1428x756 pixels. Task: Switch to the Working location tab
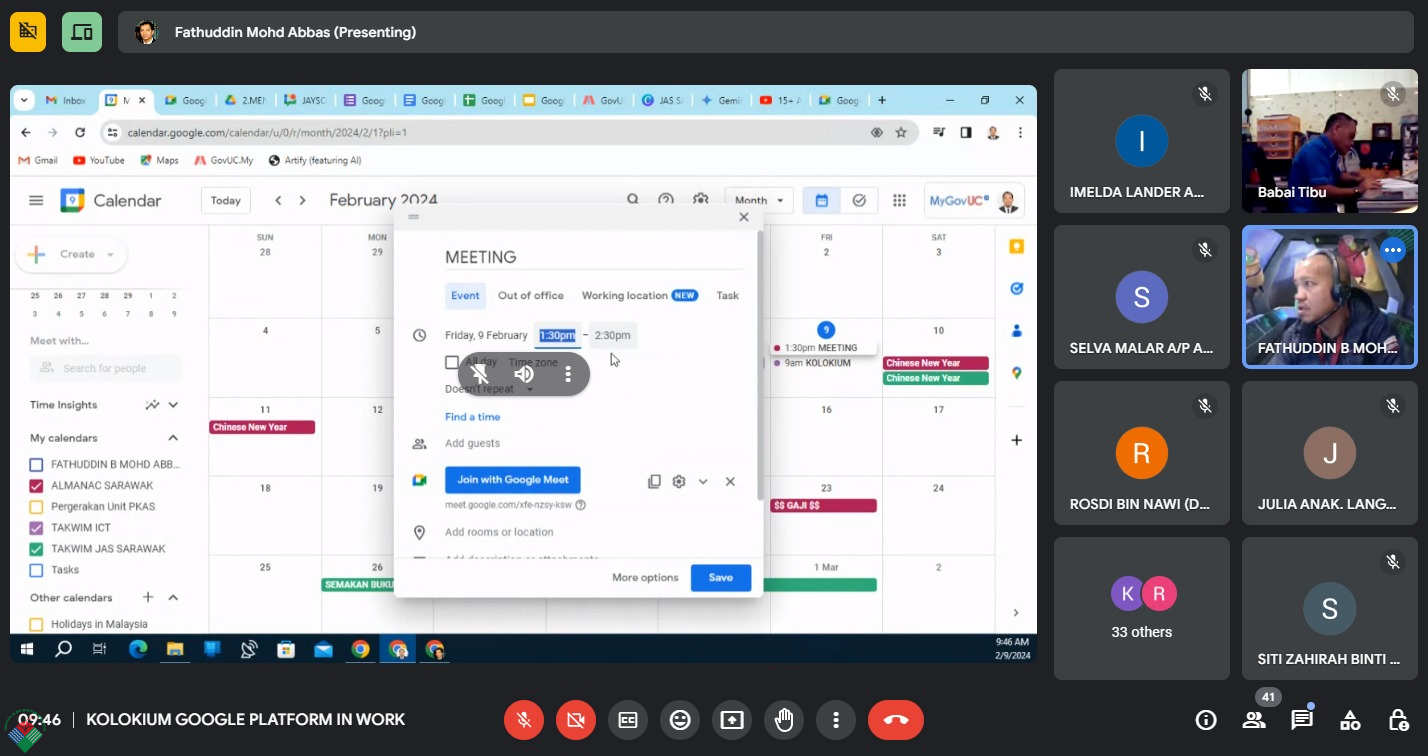coord(639,295)
